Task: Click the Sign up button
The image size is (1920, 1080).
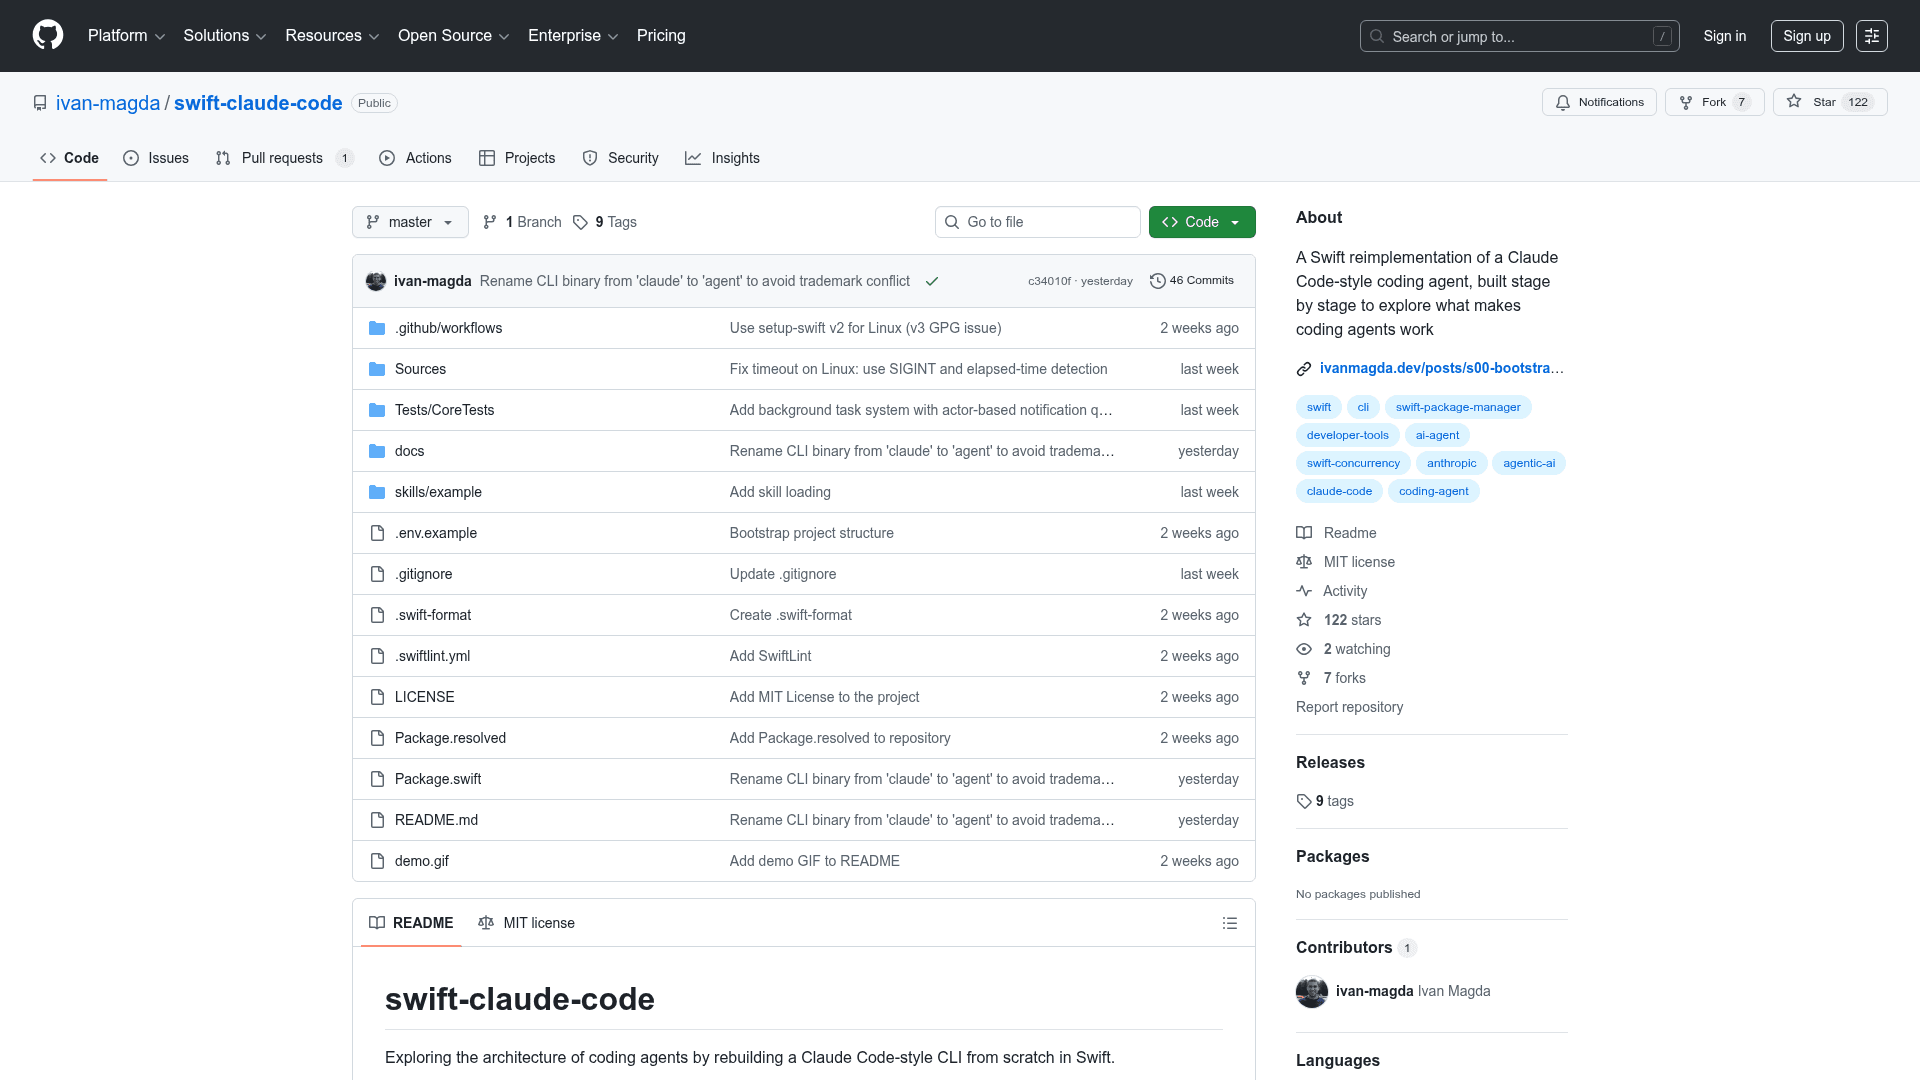Action: (1806, 35)
